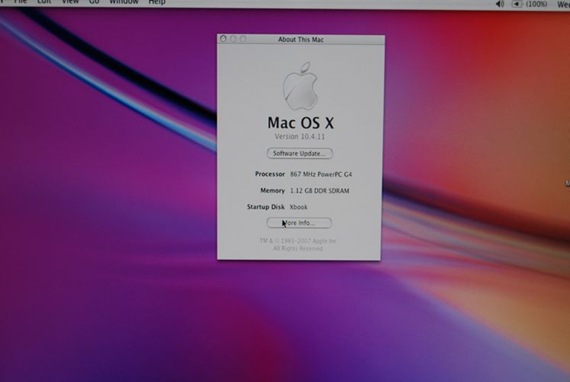Open the Software Update button
The width and height of the screenshot is (570, 382).
tap(300, 153)
